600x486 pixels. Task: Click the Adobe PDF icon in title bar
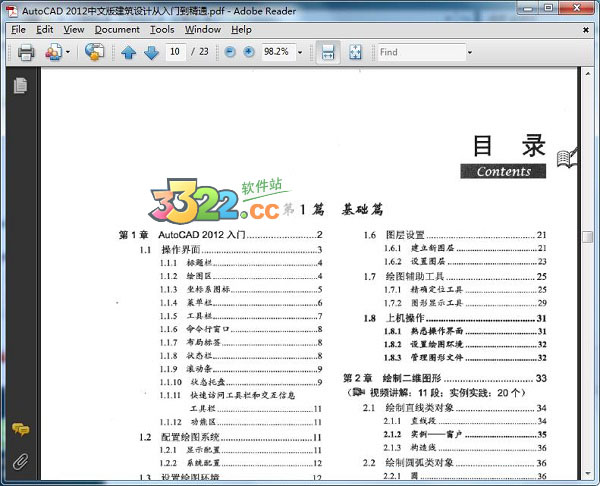tap(12, 10)
